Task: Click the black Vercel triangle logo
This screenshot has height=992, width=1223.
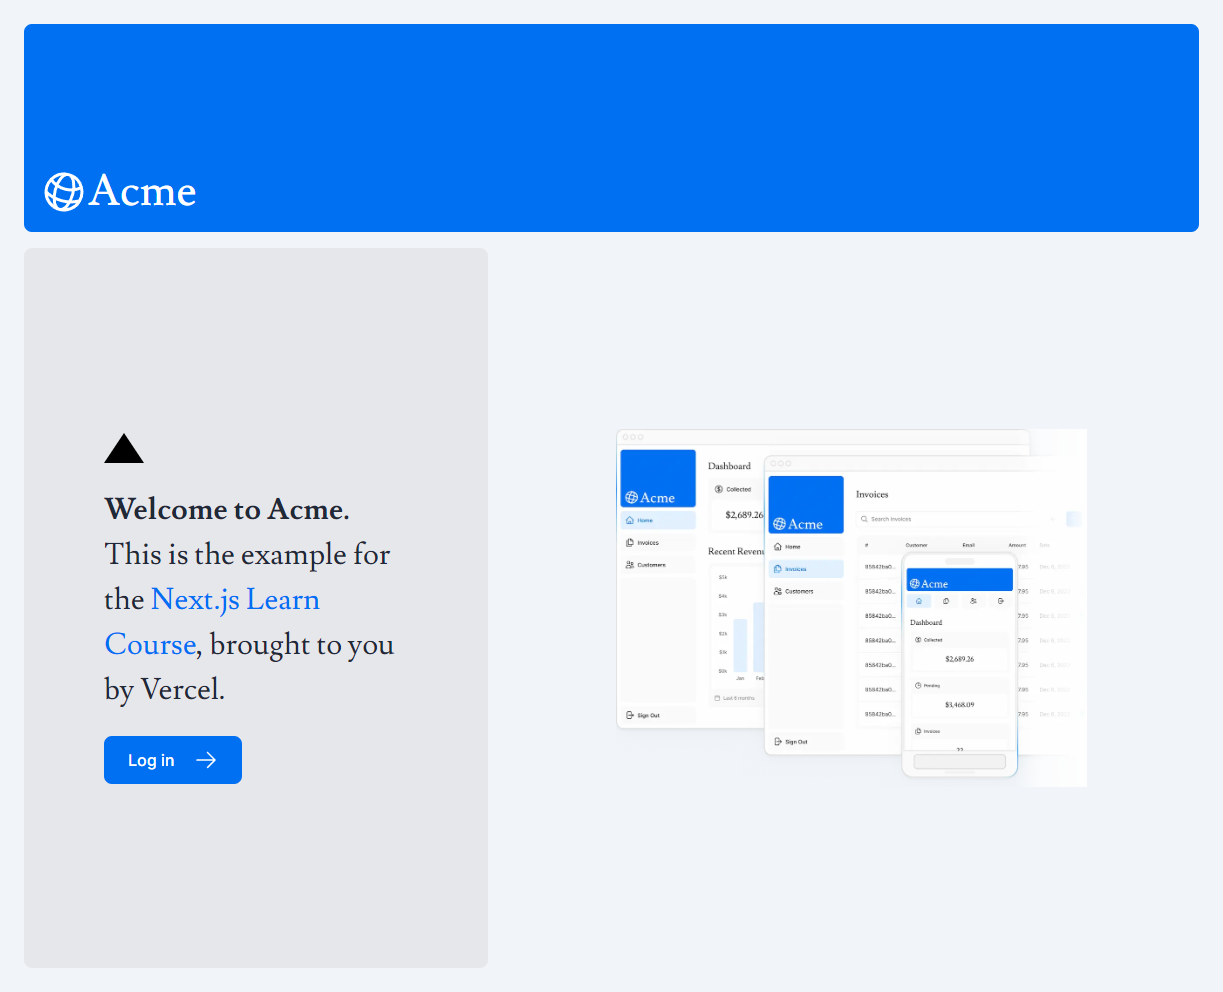Action: [124, 448]
